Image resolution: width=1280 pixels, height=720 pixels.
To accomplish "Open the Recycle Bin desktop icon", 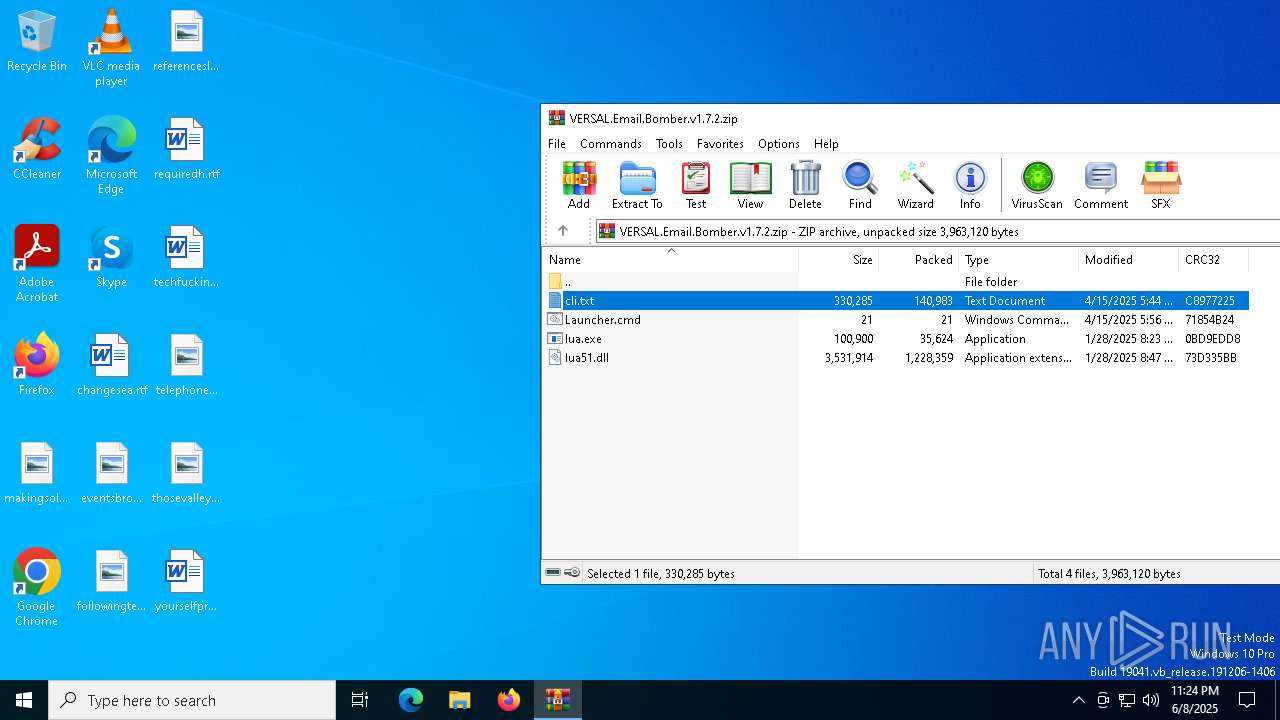I will [x=37, y=42].
